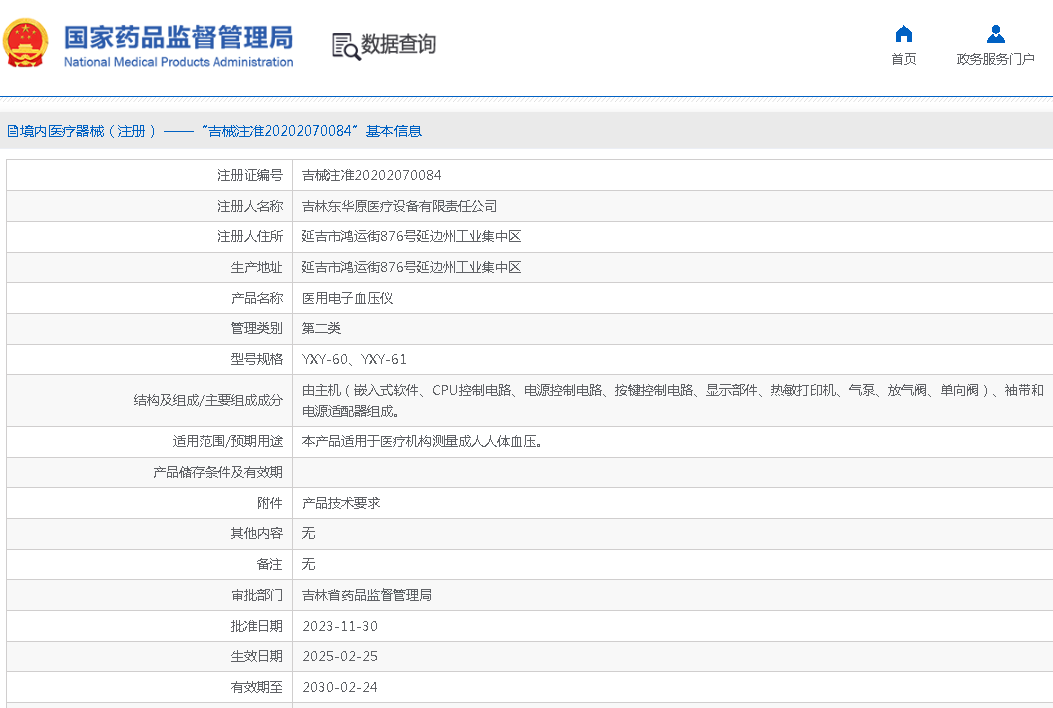Screen dimensions: 1053x708
Task: Select registration number 吉械注准20202070084 value
Action: tap(371, 175)
